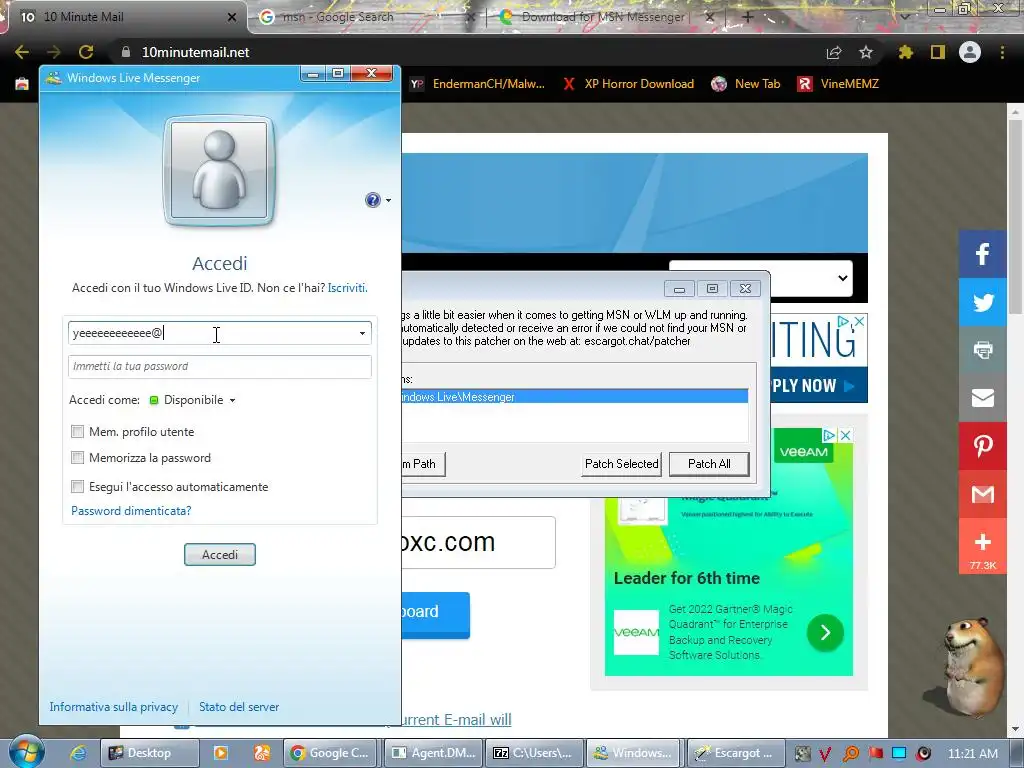Image resolution: width=1024 pixels, height=768 pixels.
Task: Switch to msn - Google Search tab
Action: (x=366, y=17)
